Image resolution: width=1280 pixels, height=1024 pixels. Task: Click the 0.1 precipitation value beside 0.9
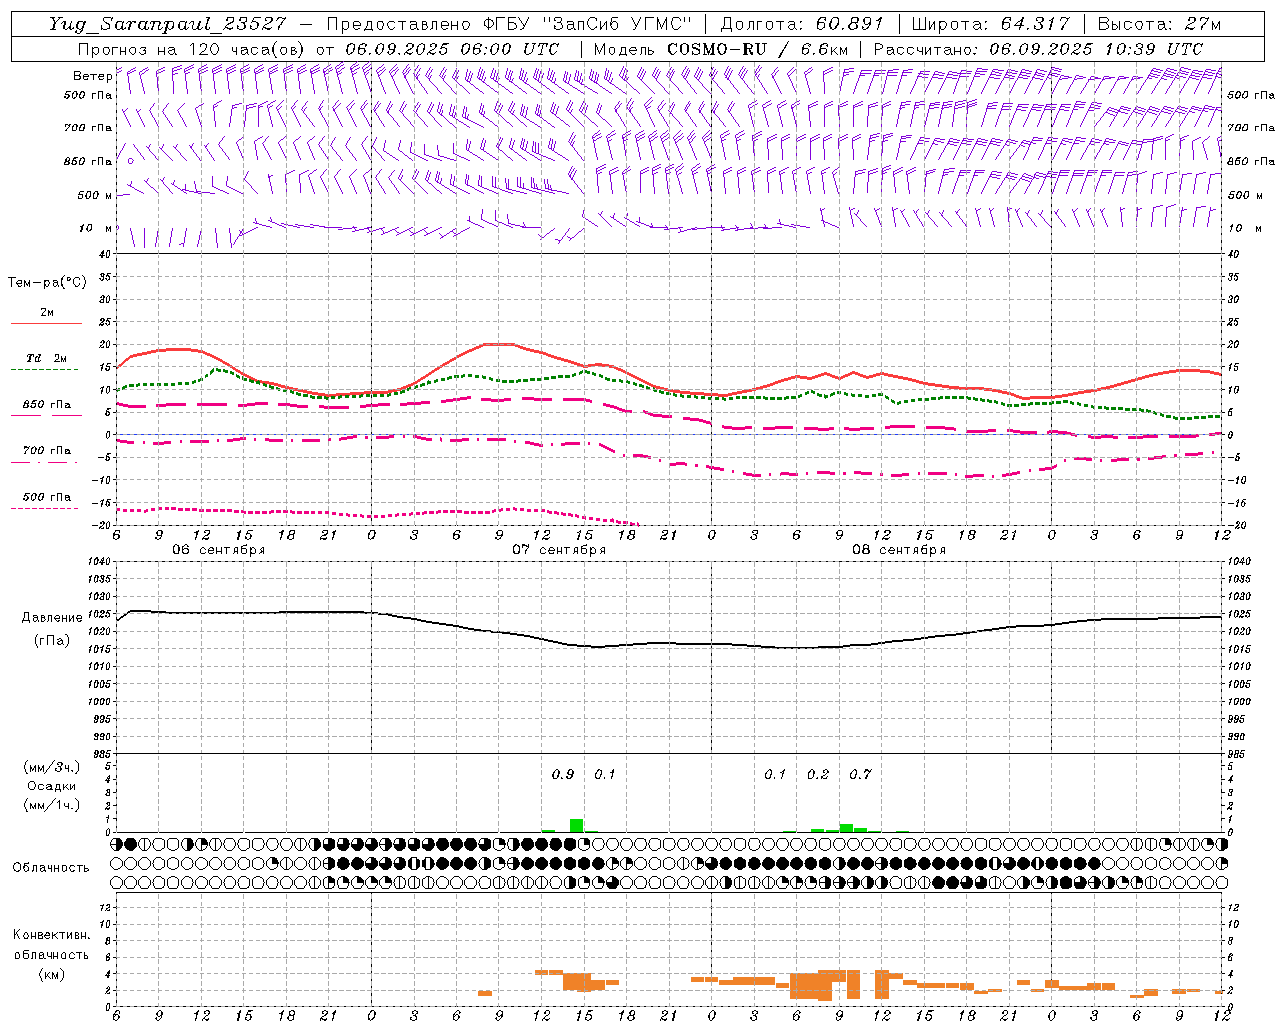coord(605,775)
